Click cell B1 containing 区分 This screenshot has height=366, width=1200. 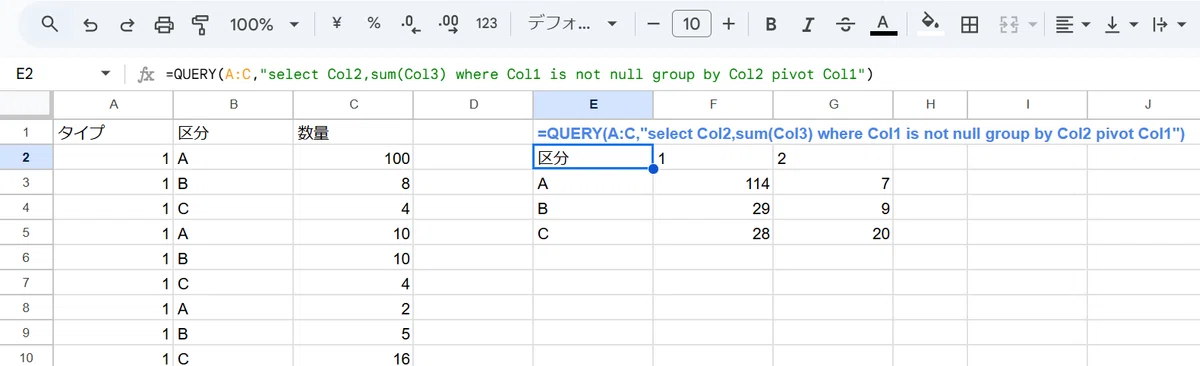click(x=233, y=132)
